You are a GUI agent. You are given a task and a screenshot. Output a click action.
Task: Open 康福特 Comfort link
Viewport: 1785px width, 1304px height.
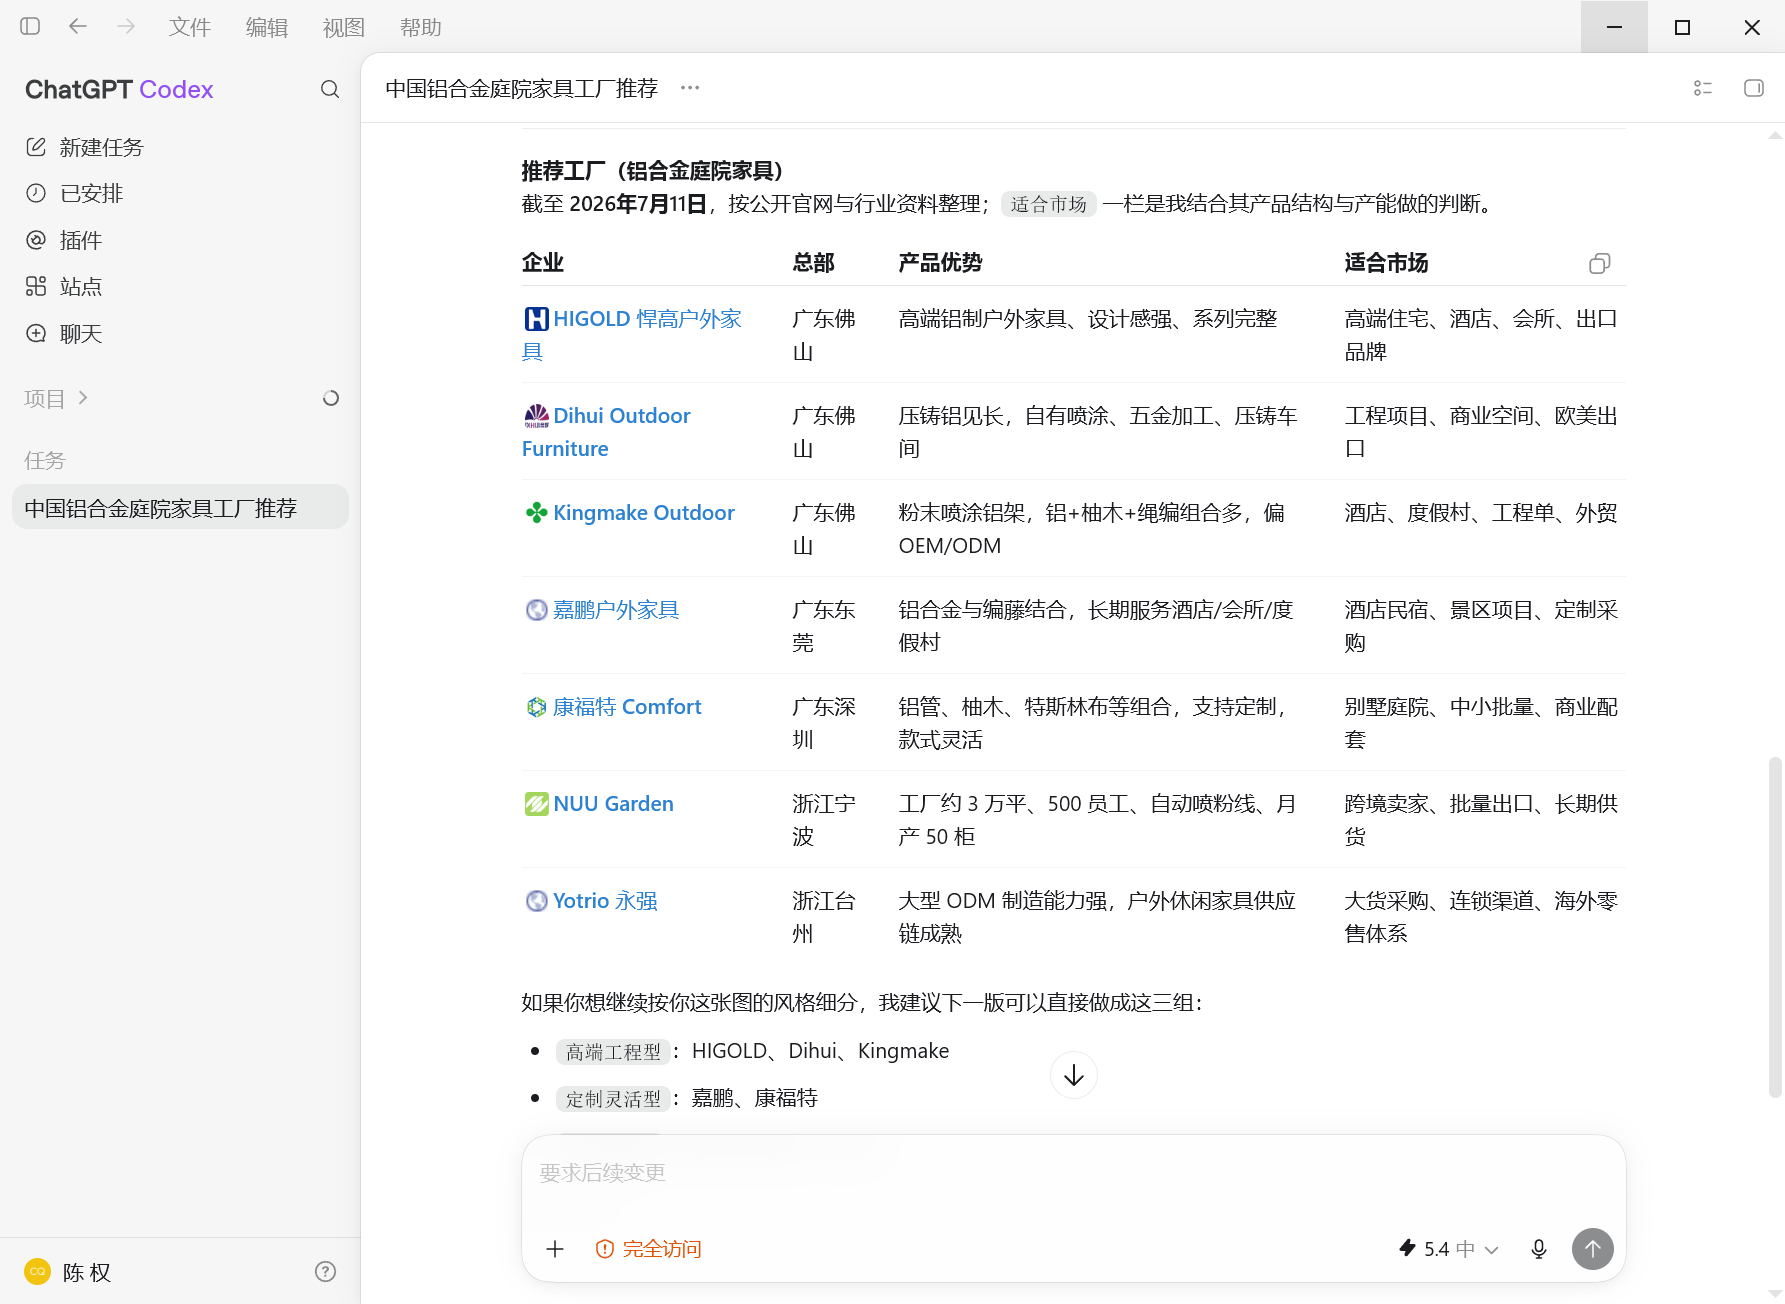[613, 707]
